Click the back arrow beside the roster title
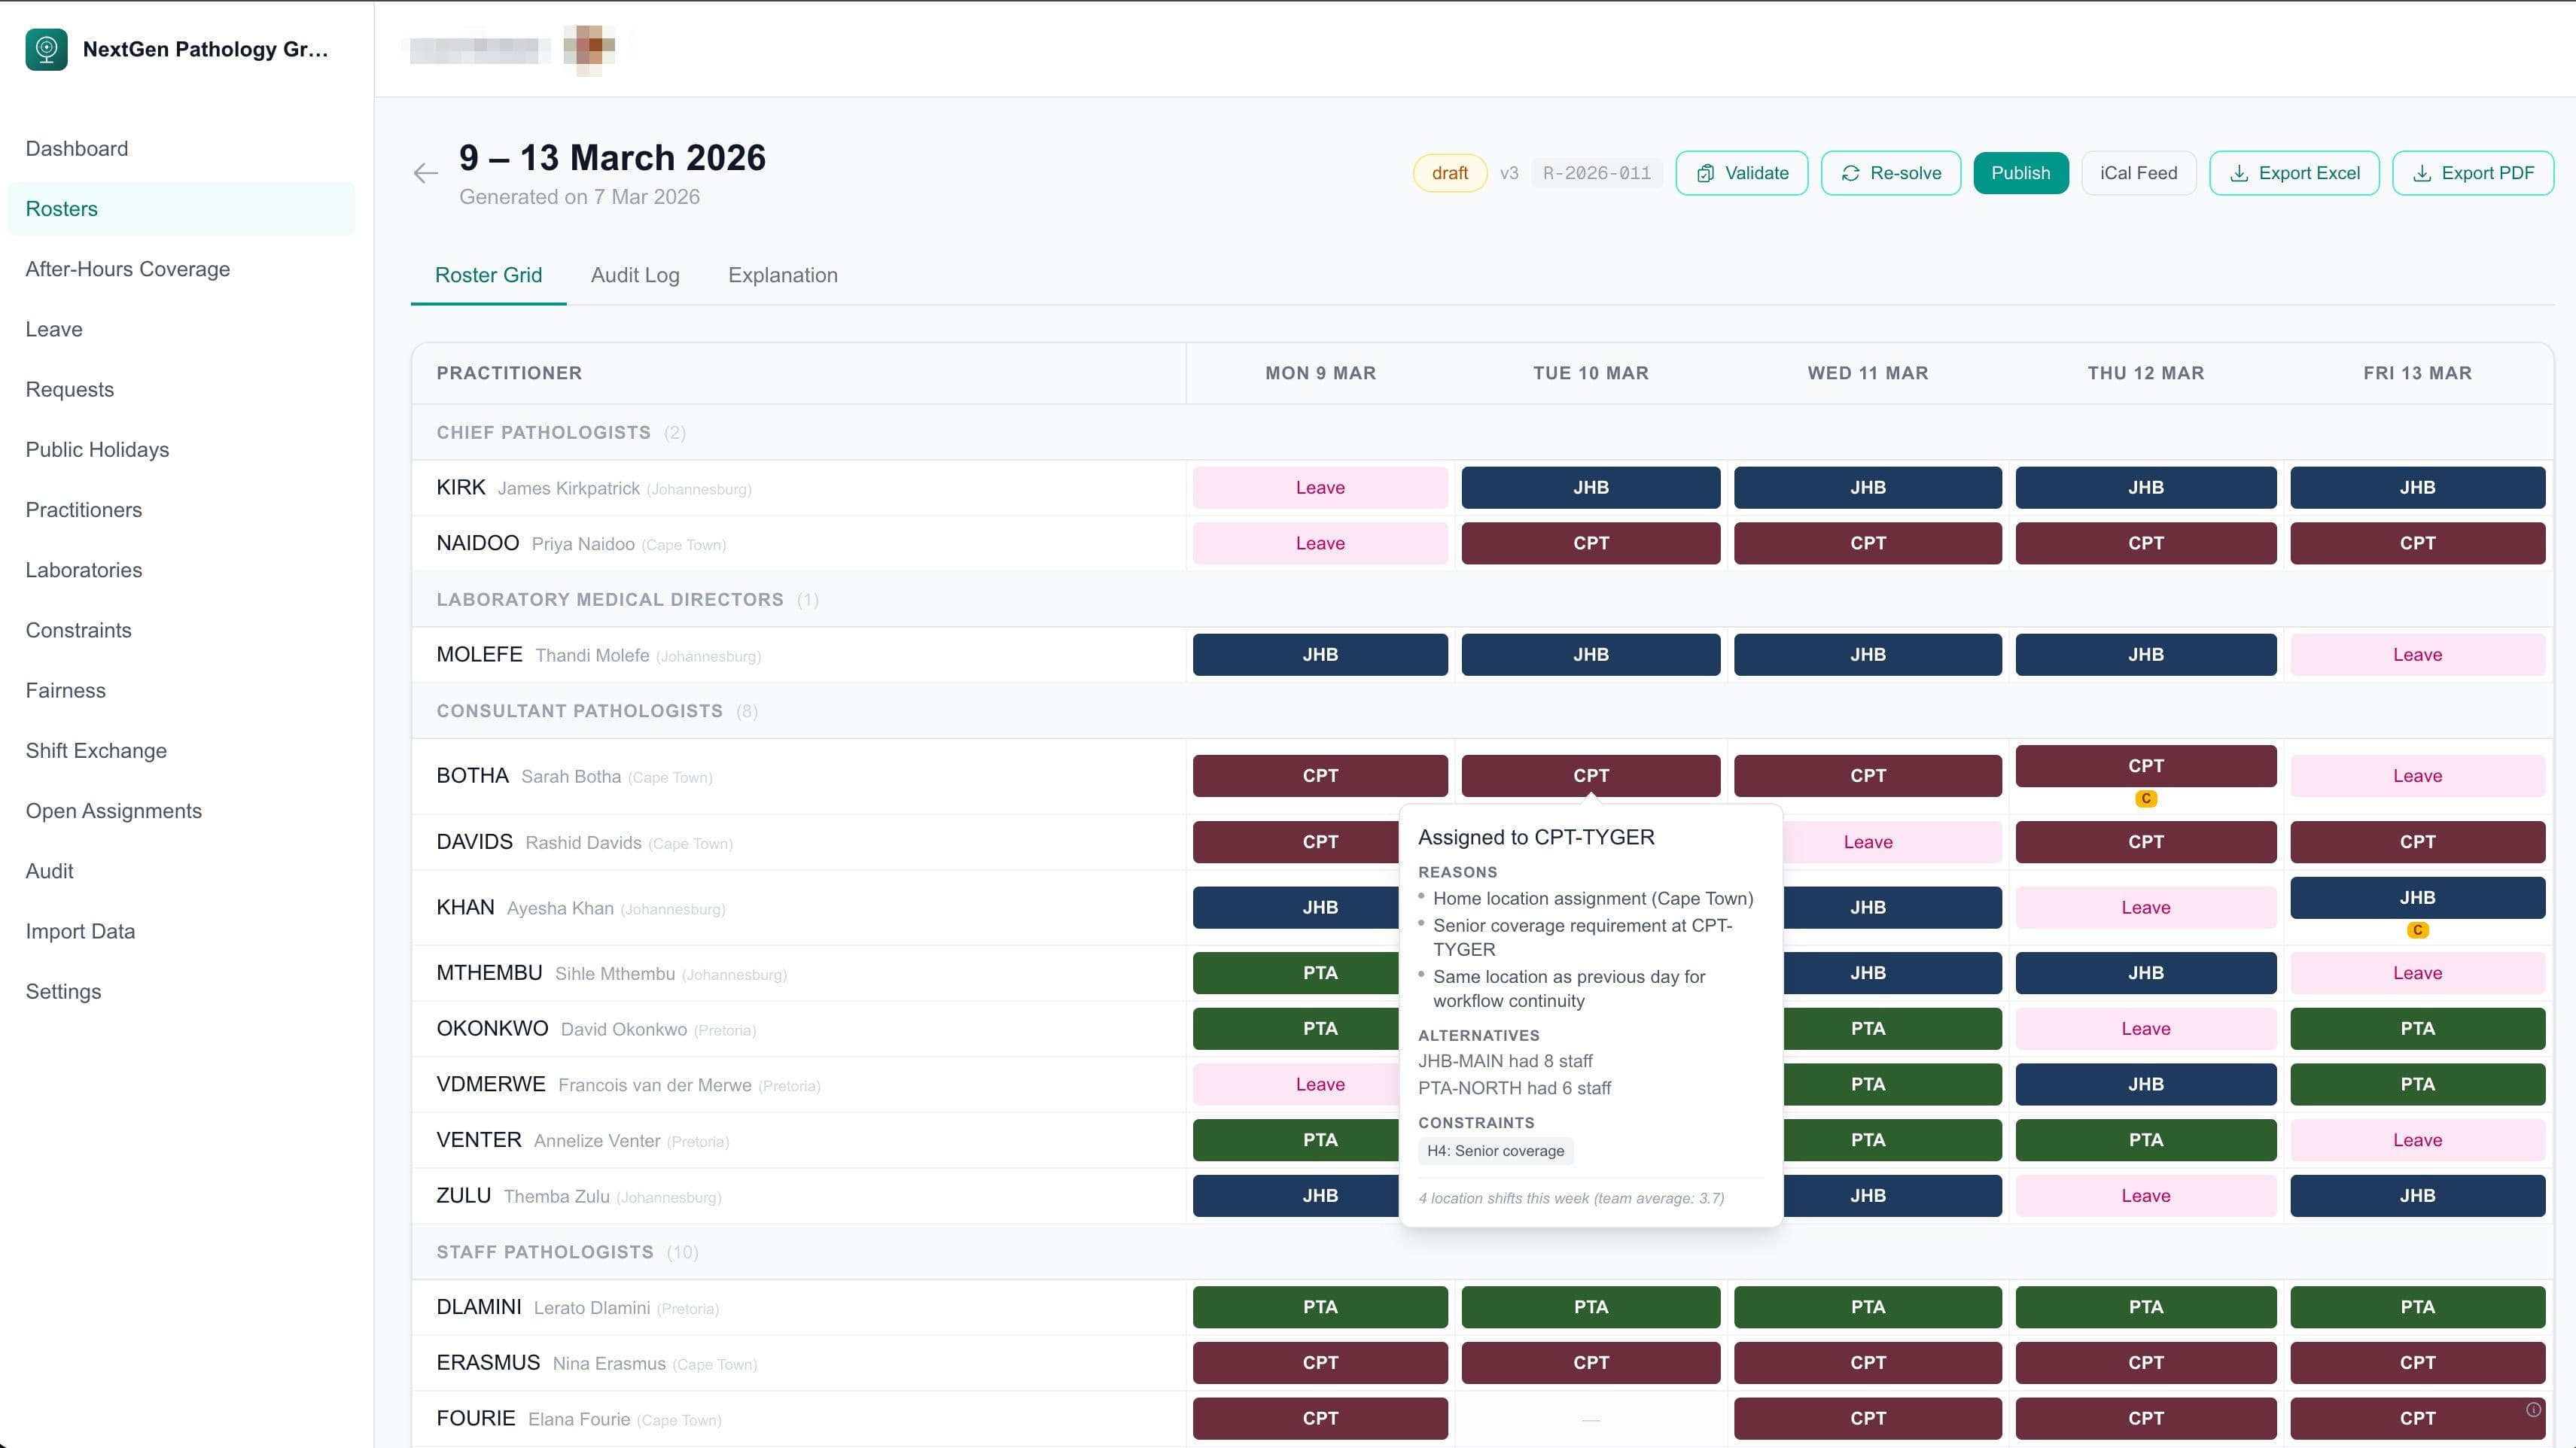The image size is (2576, 1448). coord(426,173)
